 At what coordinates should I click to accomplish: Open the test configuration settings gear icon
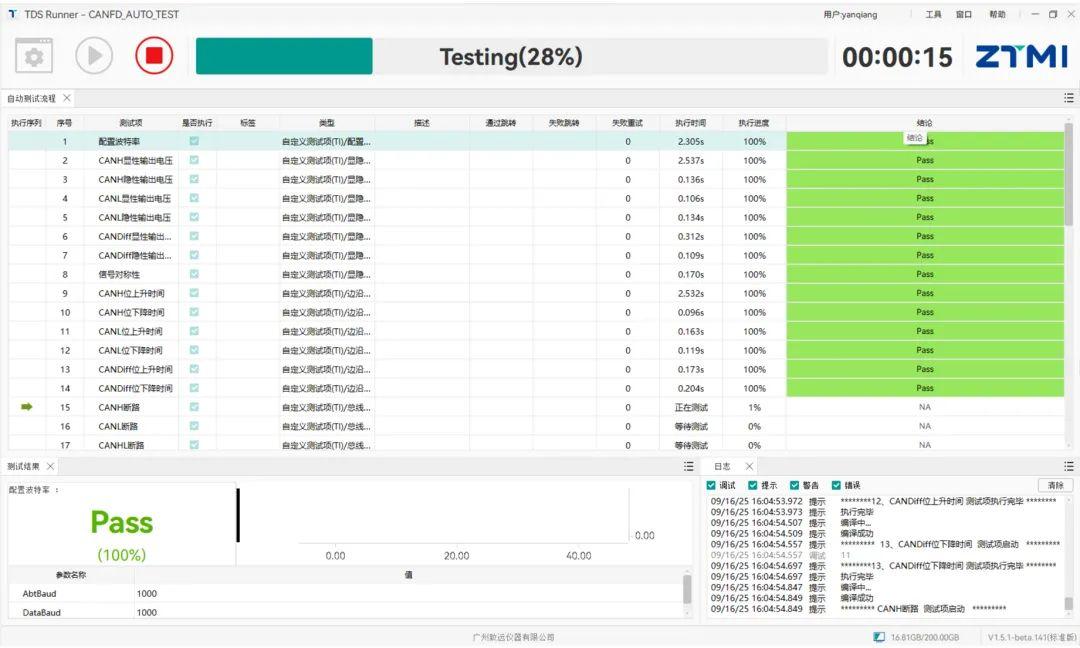(33, 55)
